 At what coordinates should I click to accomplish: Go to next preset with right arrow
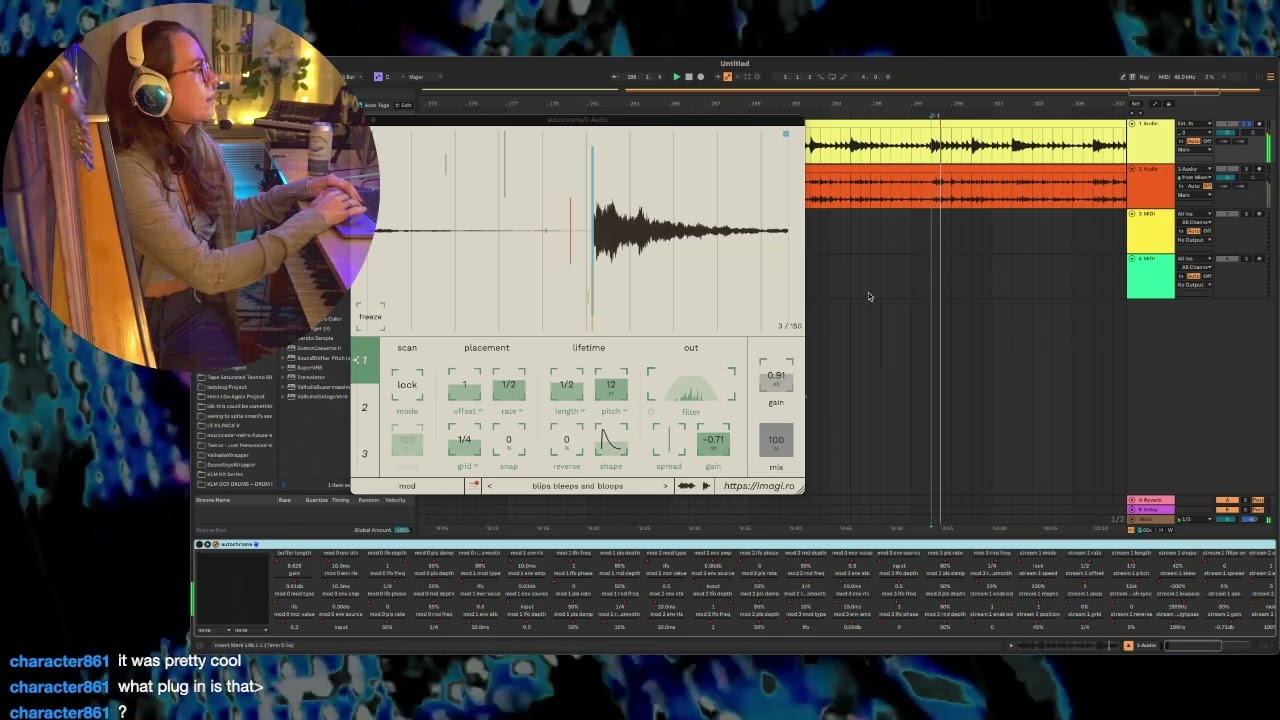(x=665, y=486)
